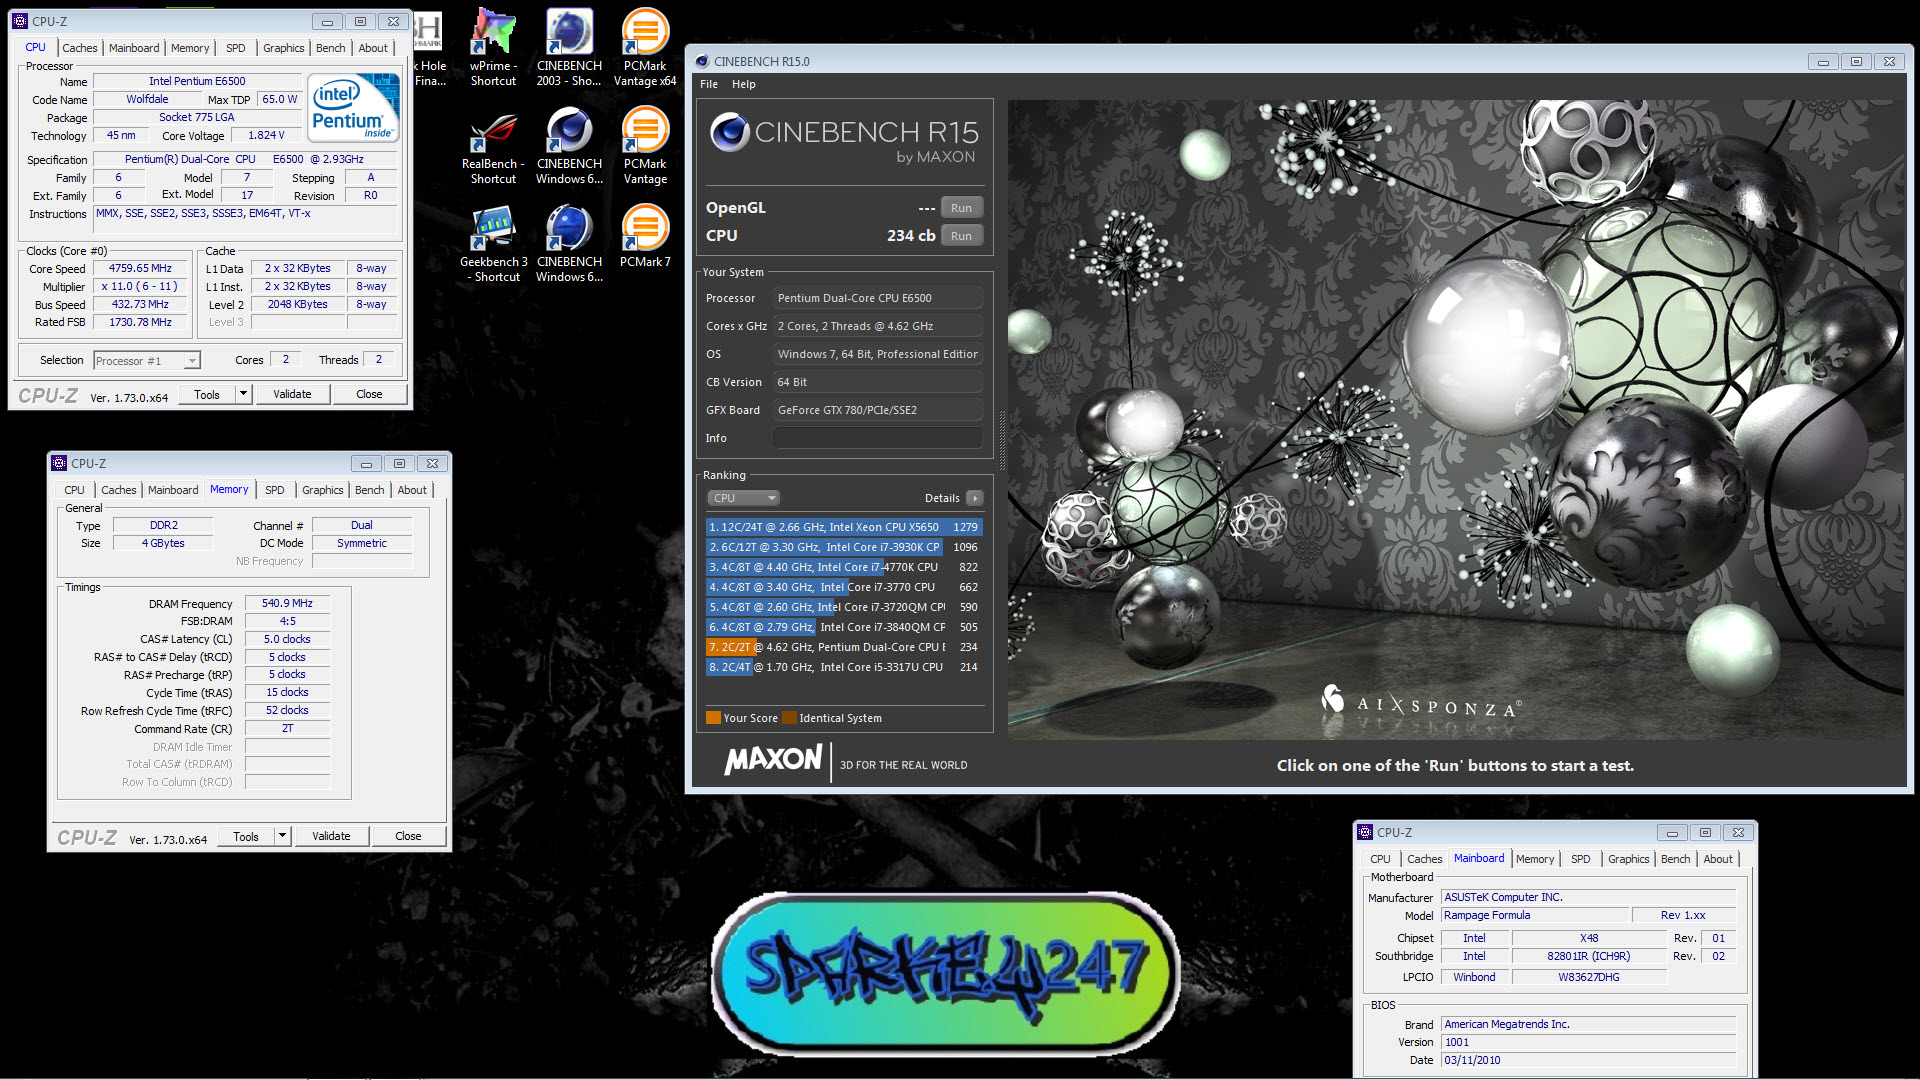The image size is (1920, 1080).
Task: Open the Help menu in Cinebench
Action: pyautogui.click(x=743, y=84)
